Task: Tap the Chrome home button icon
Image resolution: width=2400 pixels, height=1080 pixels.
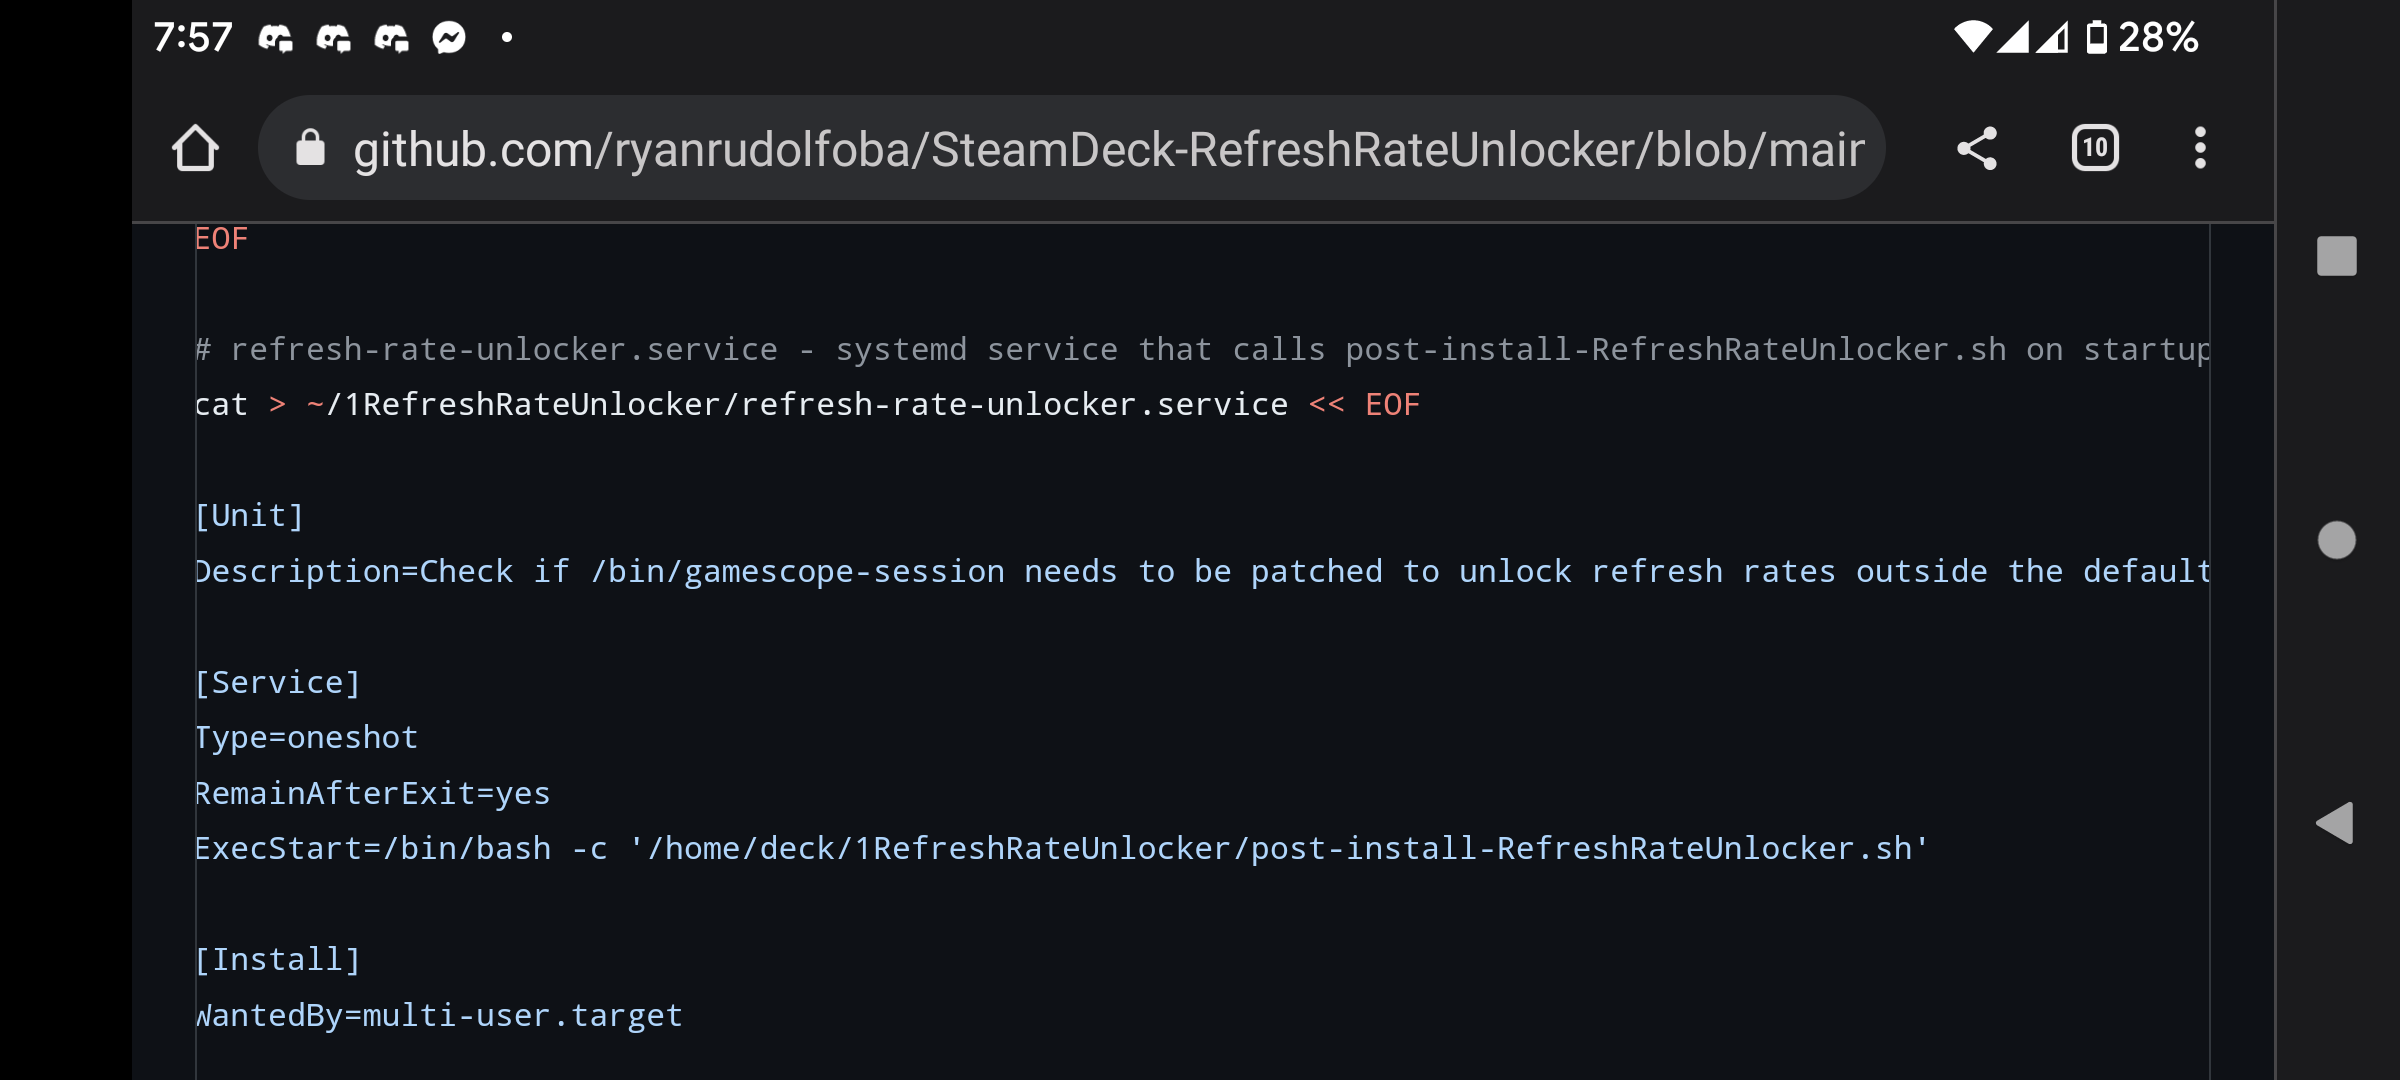Action: tap(196, 147)
